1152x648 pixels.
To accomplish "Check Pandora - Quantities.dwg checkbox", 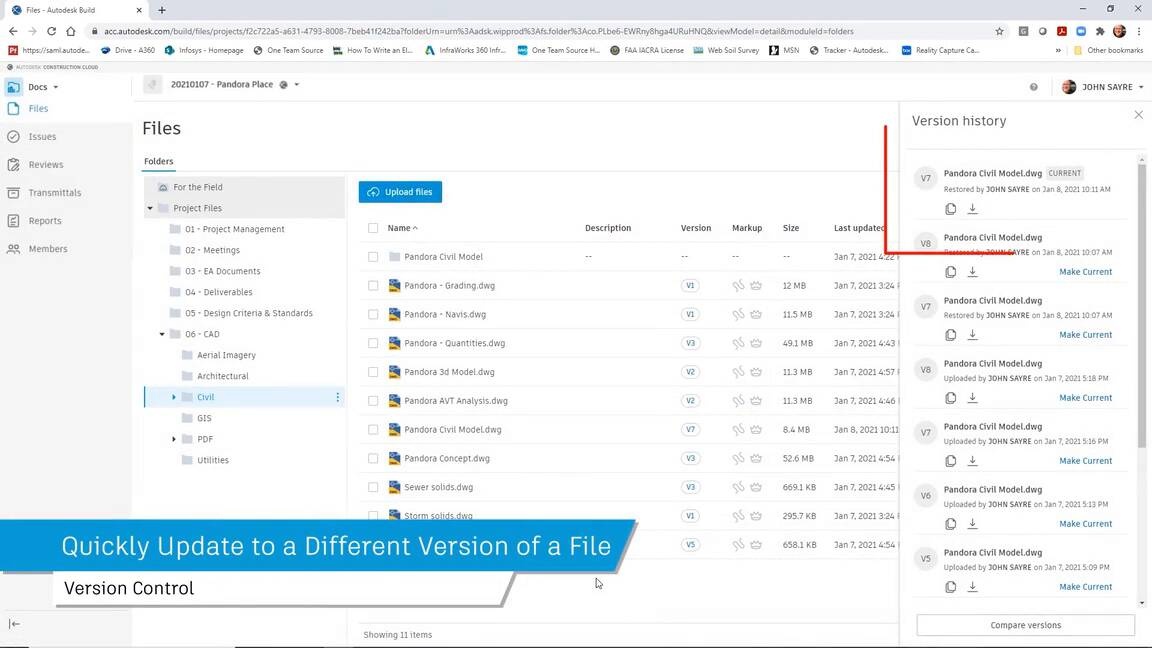I will point(373,343).
